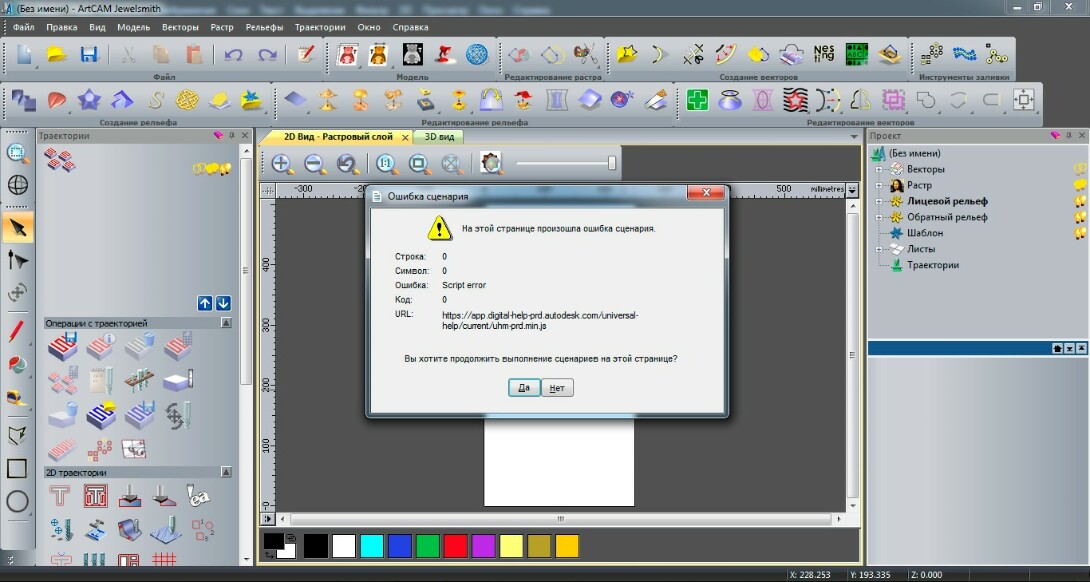Select the red color swatch

[455, 546]
